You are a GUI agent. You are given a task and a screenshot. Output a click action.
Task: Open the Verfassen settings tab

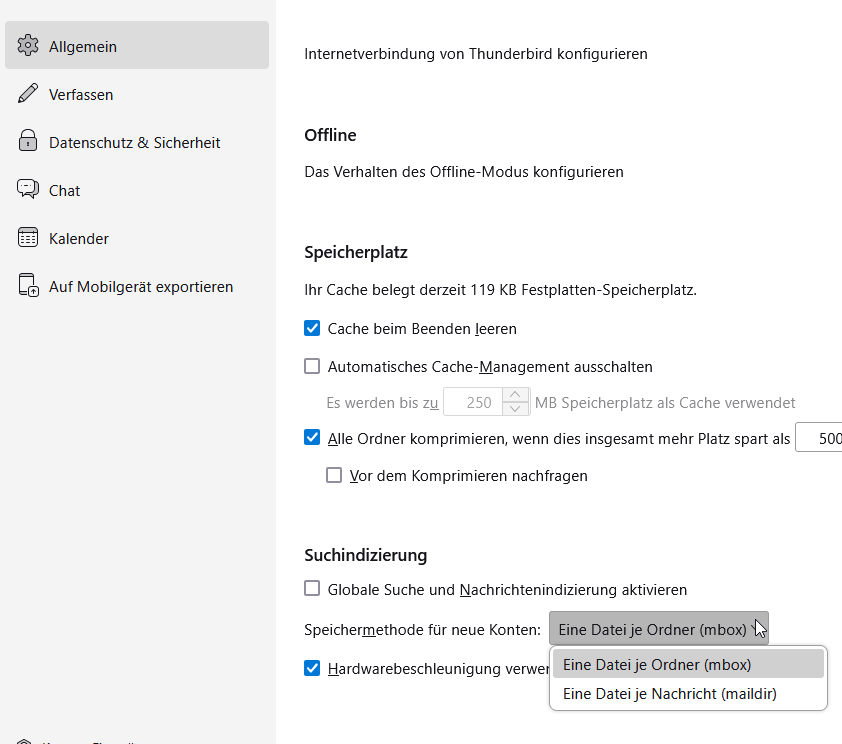point(81,94)
